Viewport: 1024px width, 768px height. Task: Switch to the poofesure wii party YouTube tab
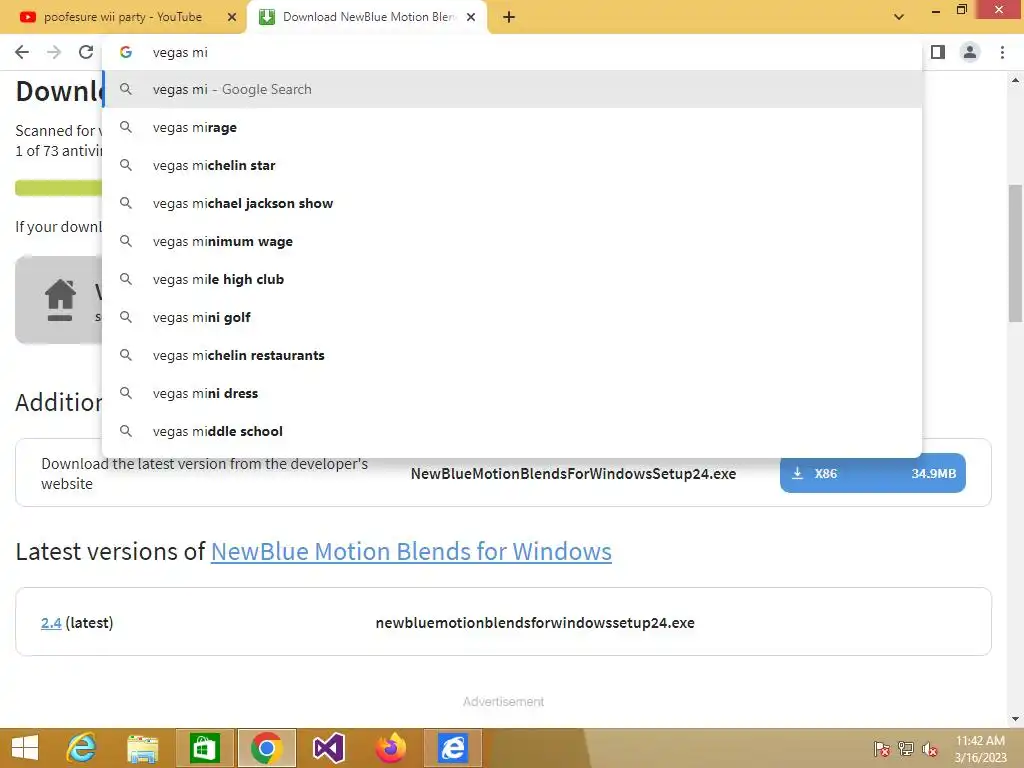[x=123, y=17]
